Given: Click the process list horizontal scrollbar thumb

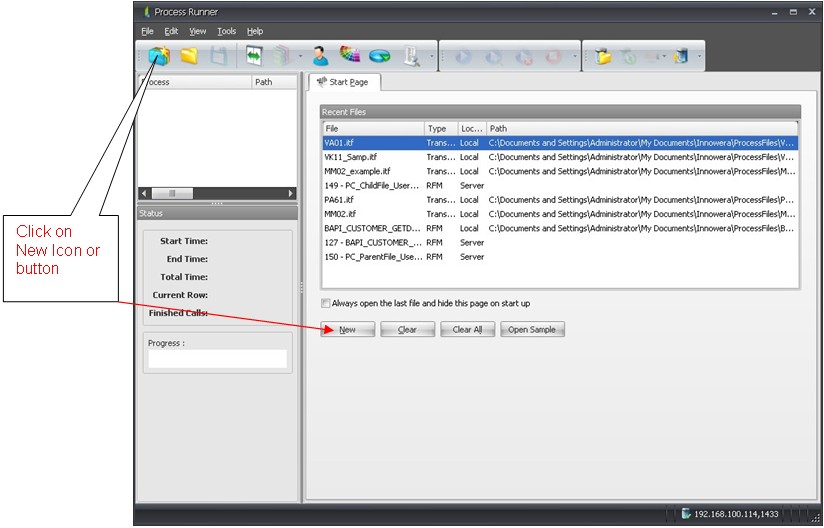Looking at the screenshot, I should [x=172, y=193].
